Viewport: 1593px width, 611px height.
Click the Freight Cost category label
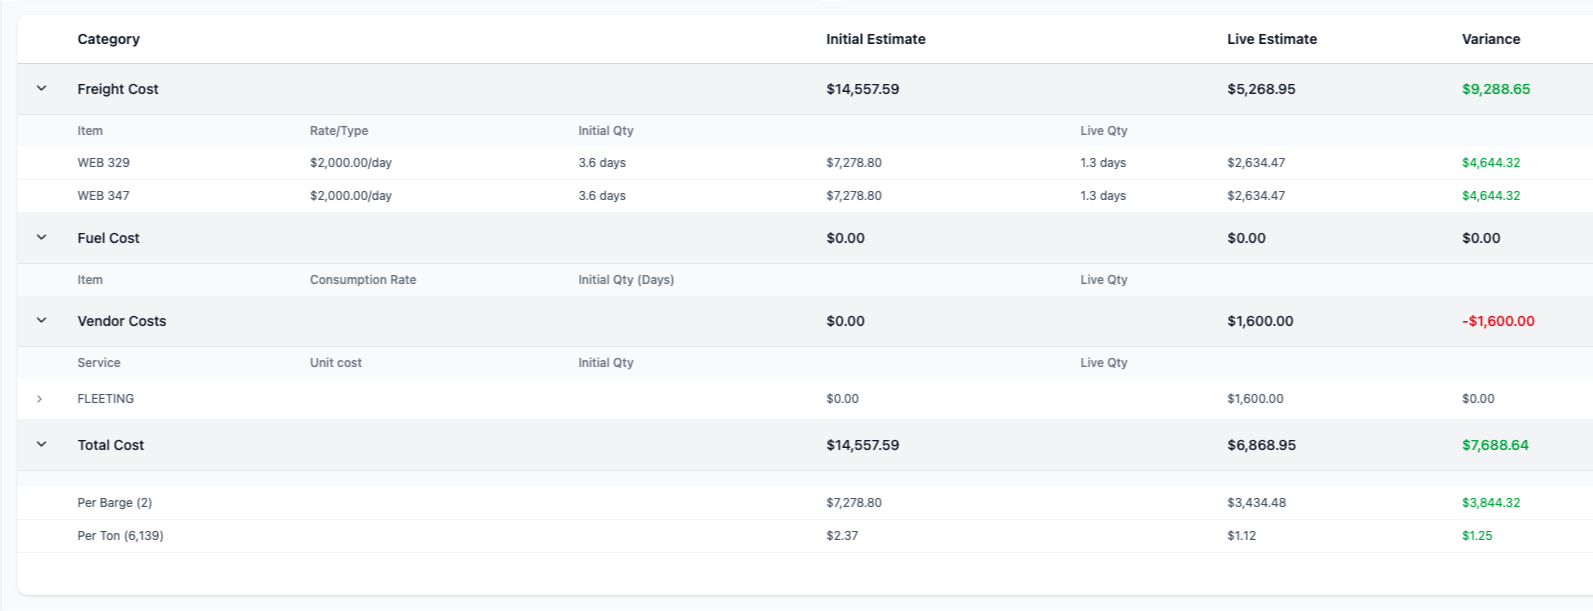pyautogui.click(x=118, y=89)
